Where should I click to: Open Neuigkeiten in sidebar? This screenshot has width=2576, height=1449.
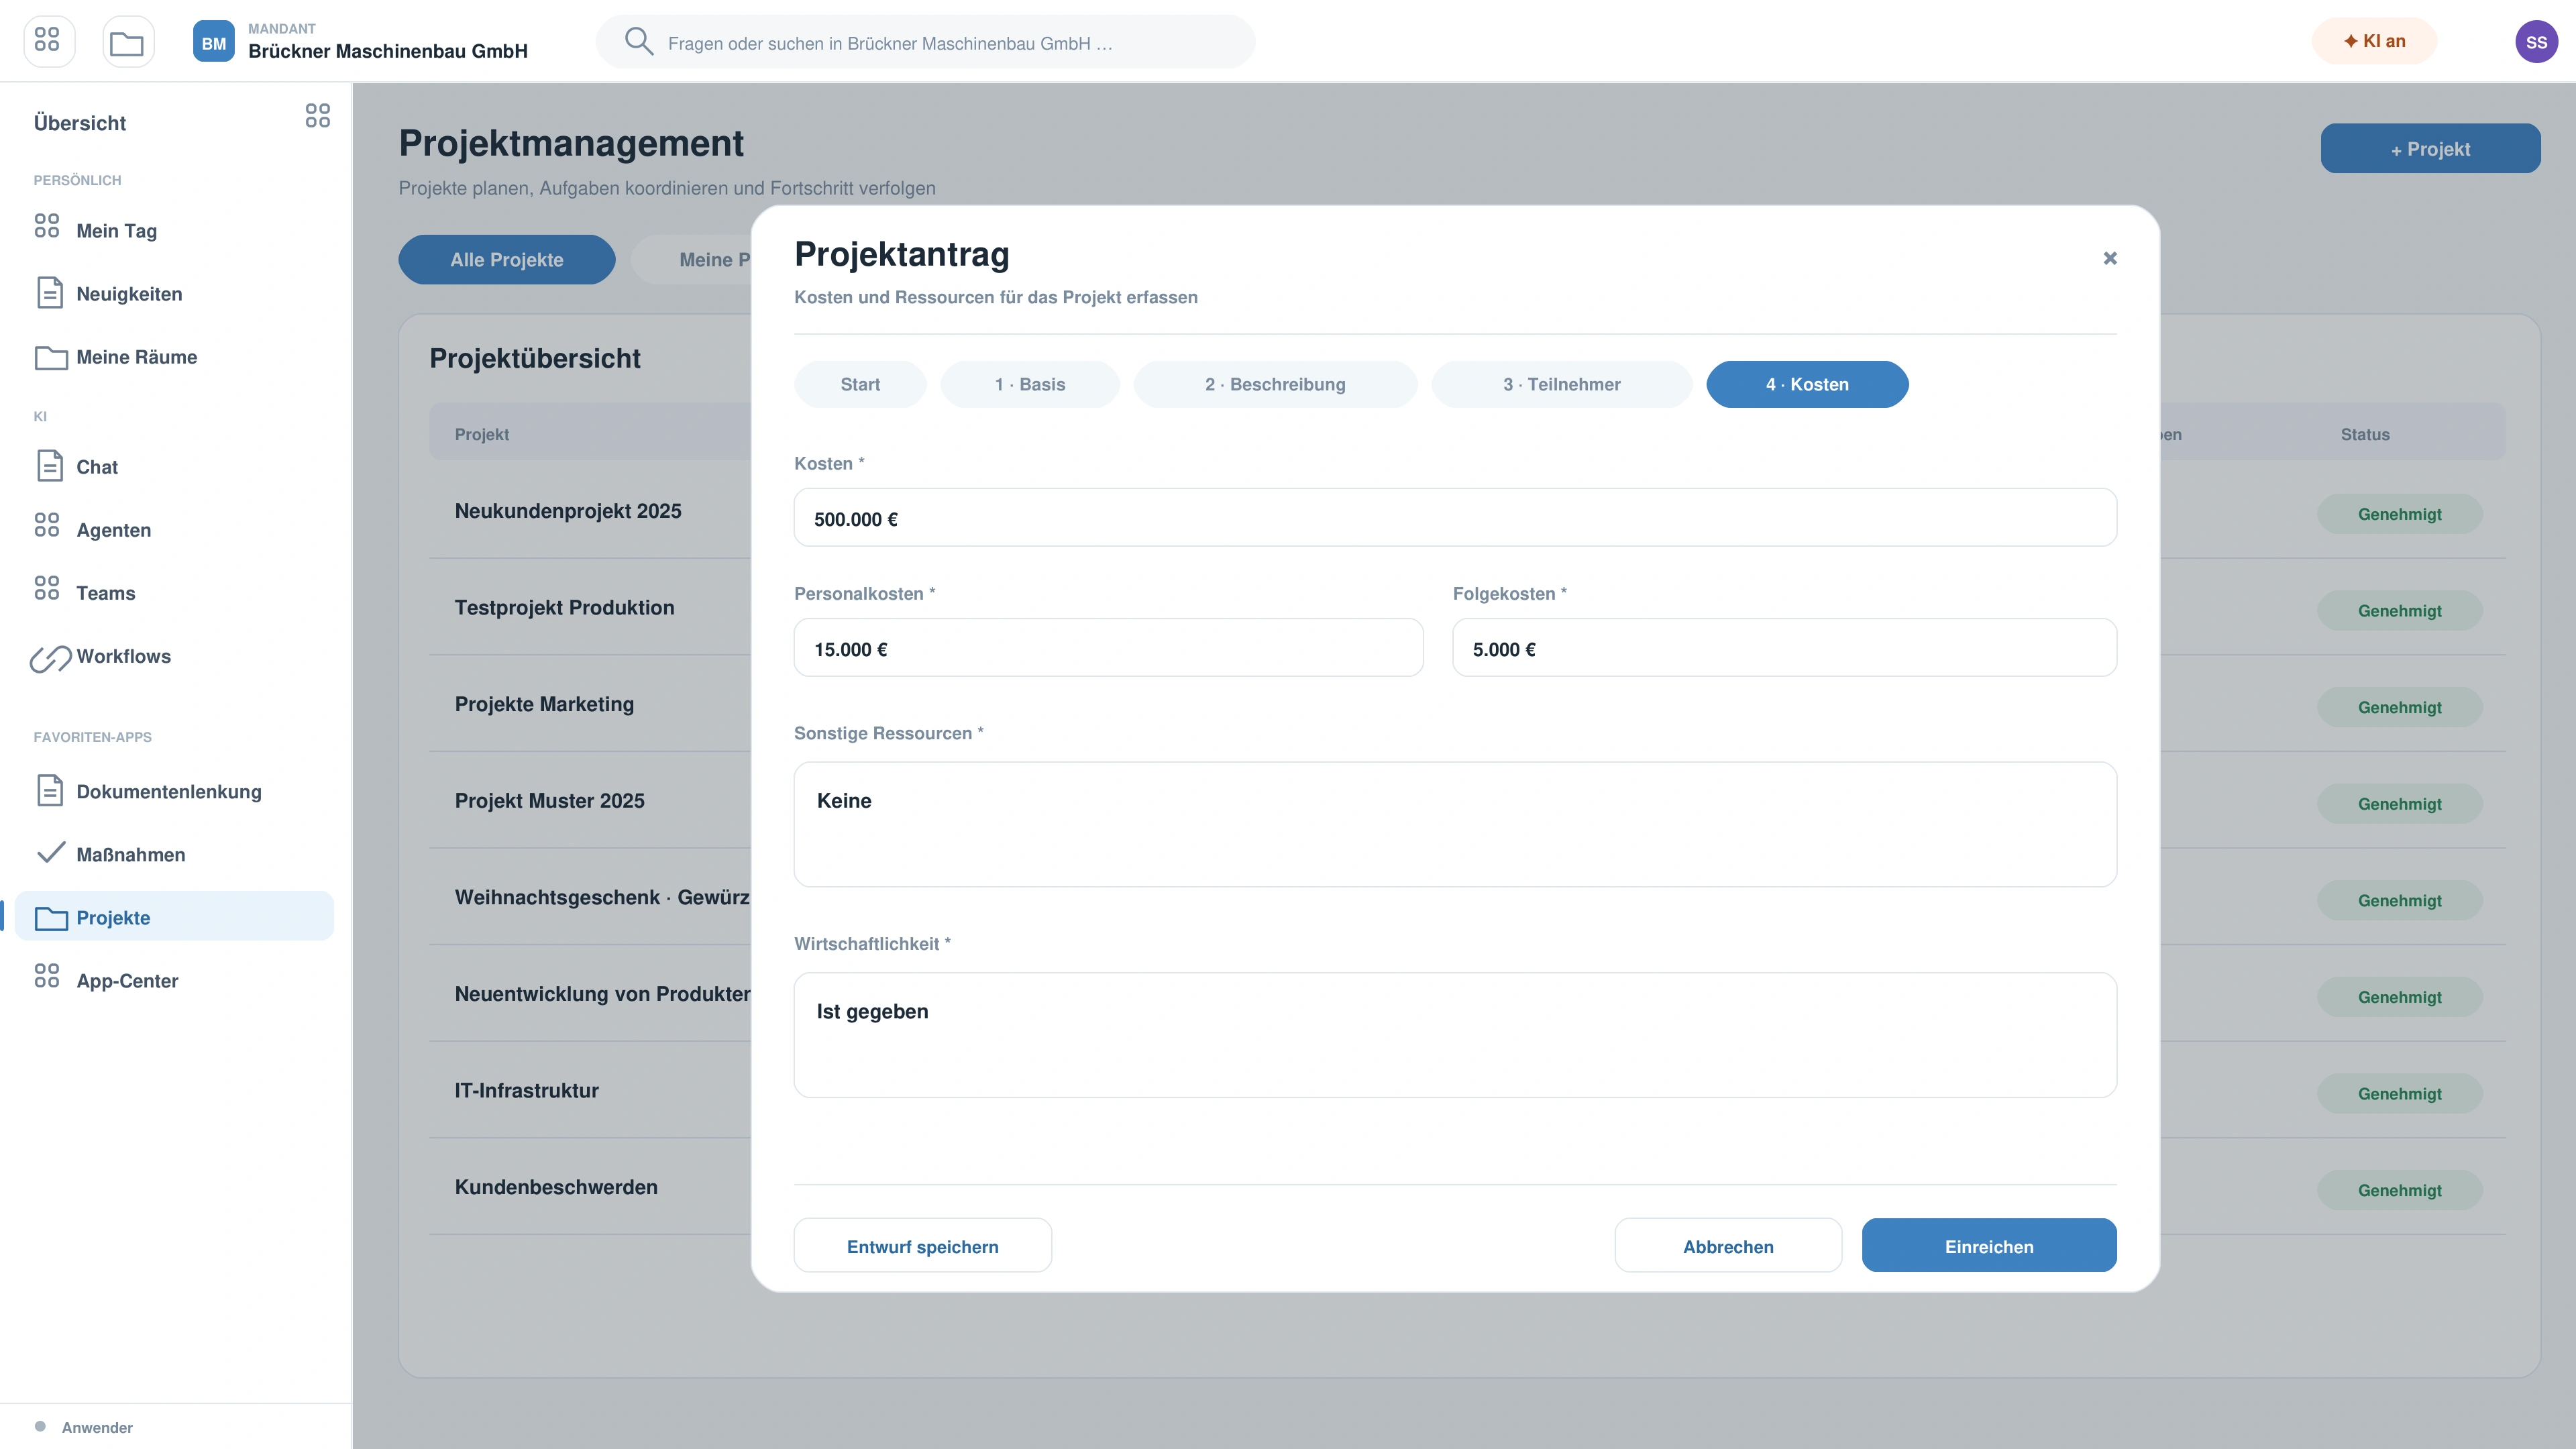[174, 293]
